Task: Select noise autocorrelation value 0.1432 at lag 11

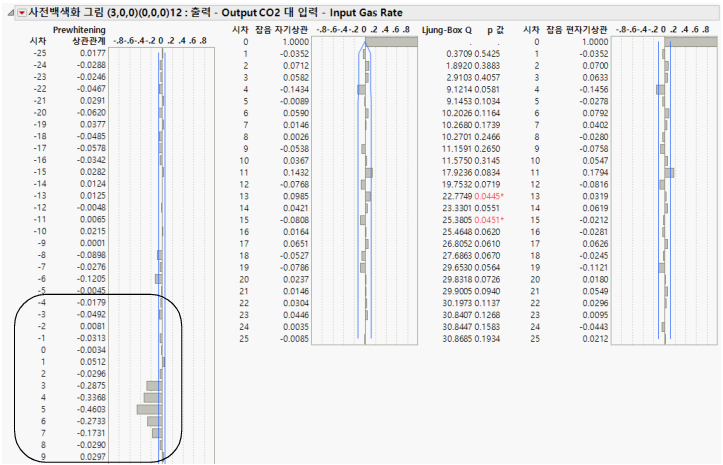Action: [x=296, y=173]
